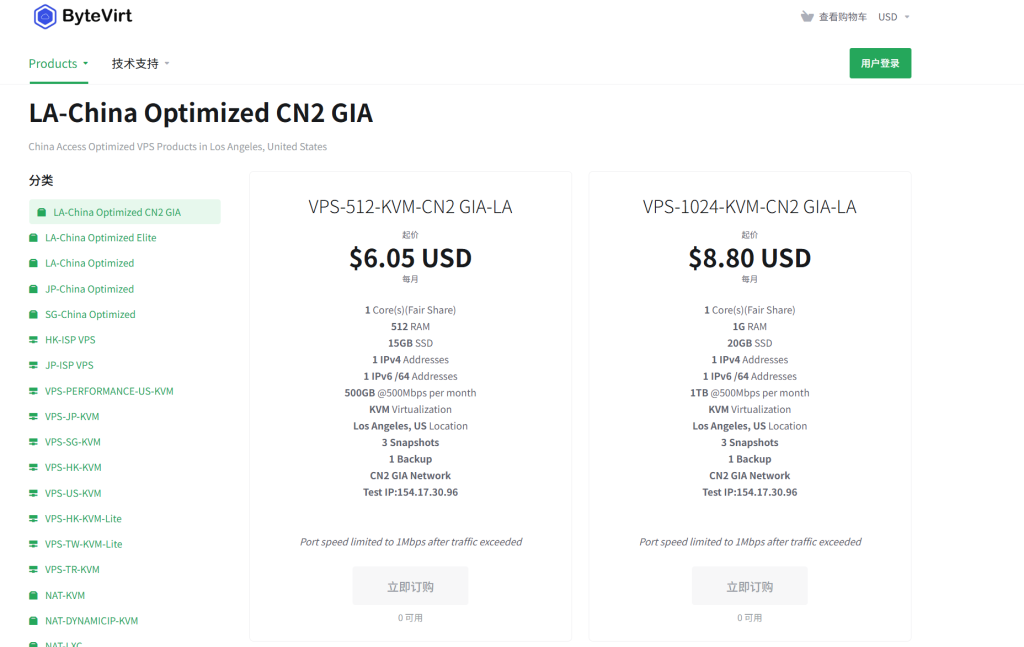The image size is (1024, 647).
Task: Expand the Products menu
Action: click(58, 64)
